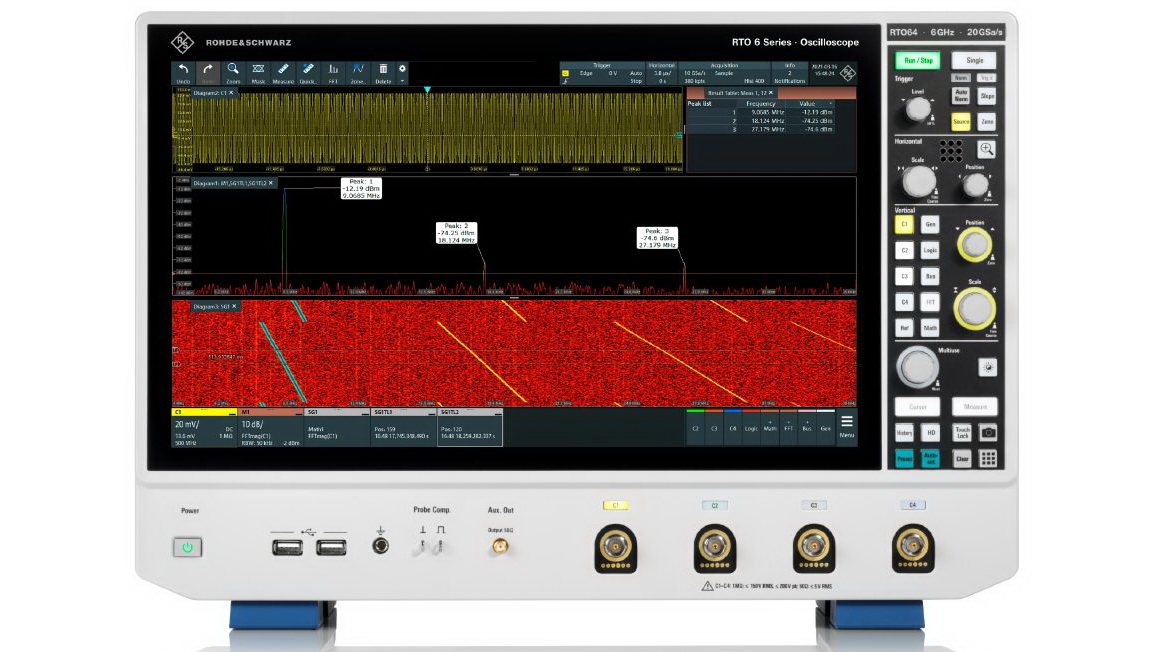Screen dimensions: 1159x652
Task: Select peak row 18.124 MHz
Action: [761, 120]
